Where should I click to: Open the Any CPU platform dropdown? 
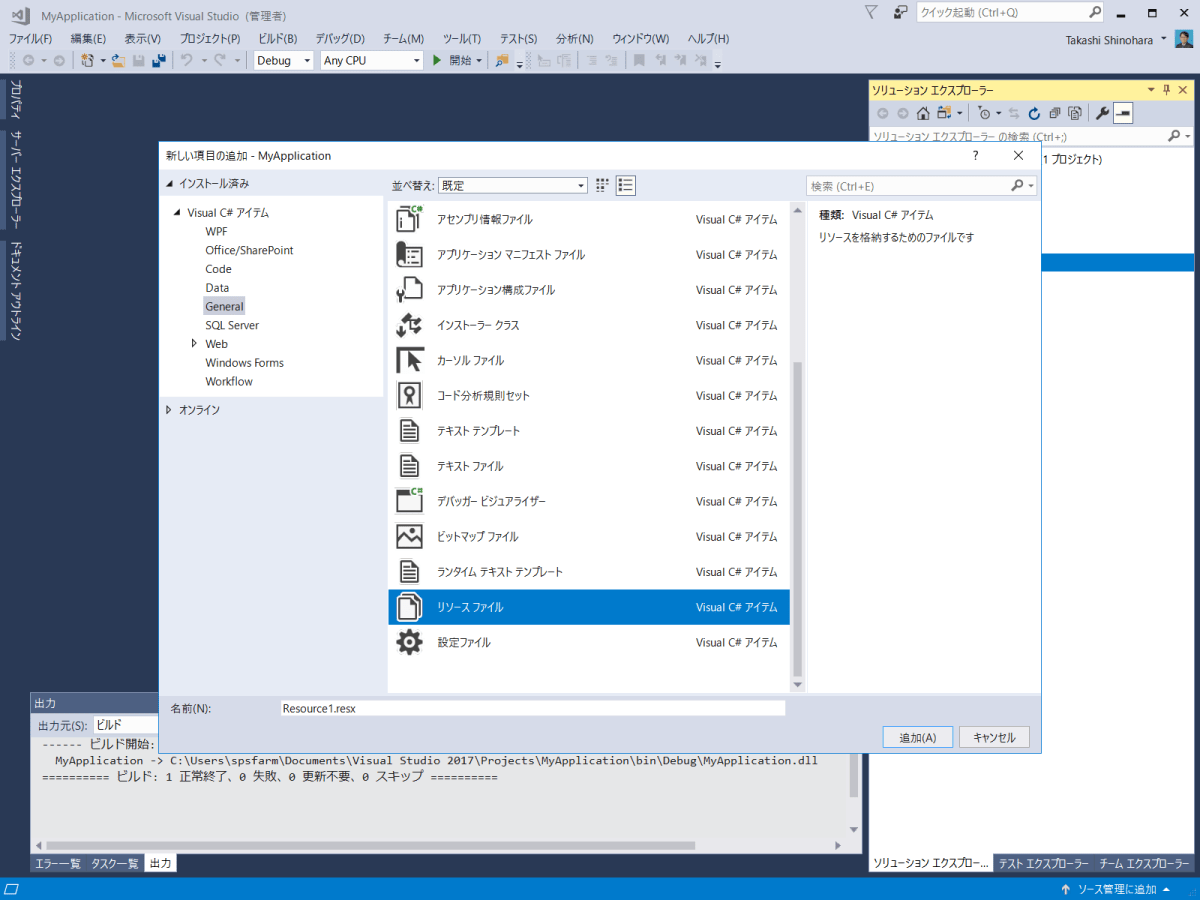point(372,60)
